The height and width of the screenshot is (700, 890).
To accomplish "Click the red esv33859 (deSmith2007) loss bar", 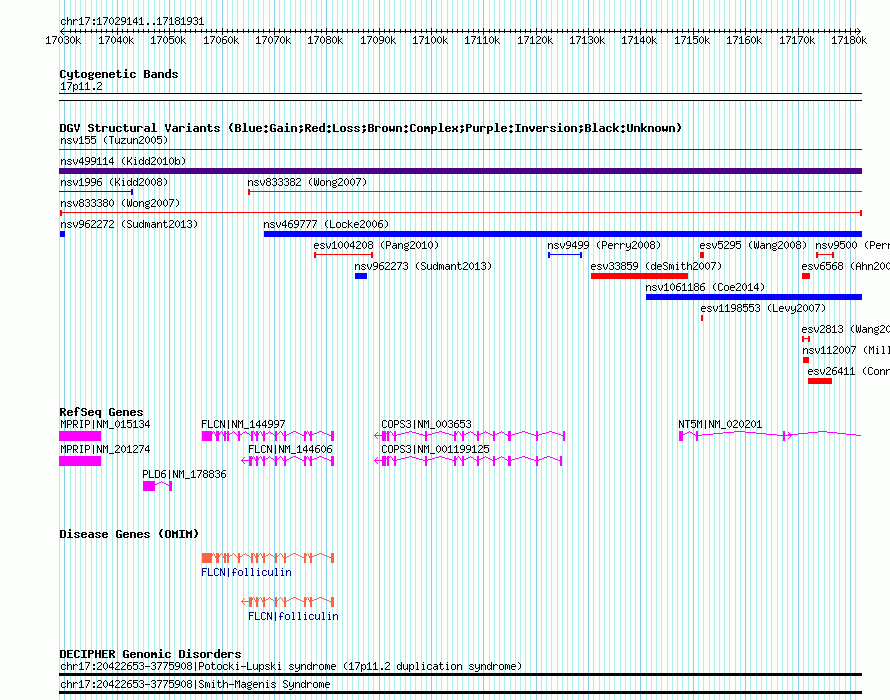I will [x=639, y=276].
